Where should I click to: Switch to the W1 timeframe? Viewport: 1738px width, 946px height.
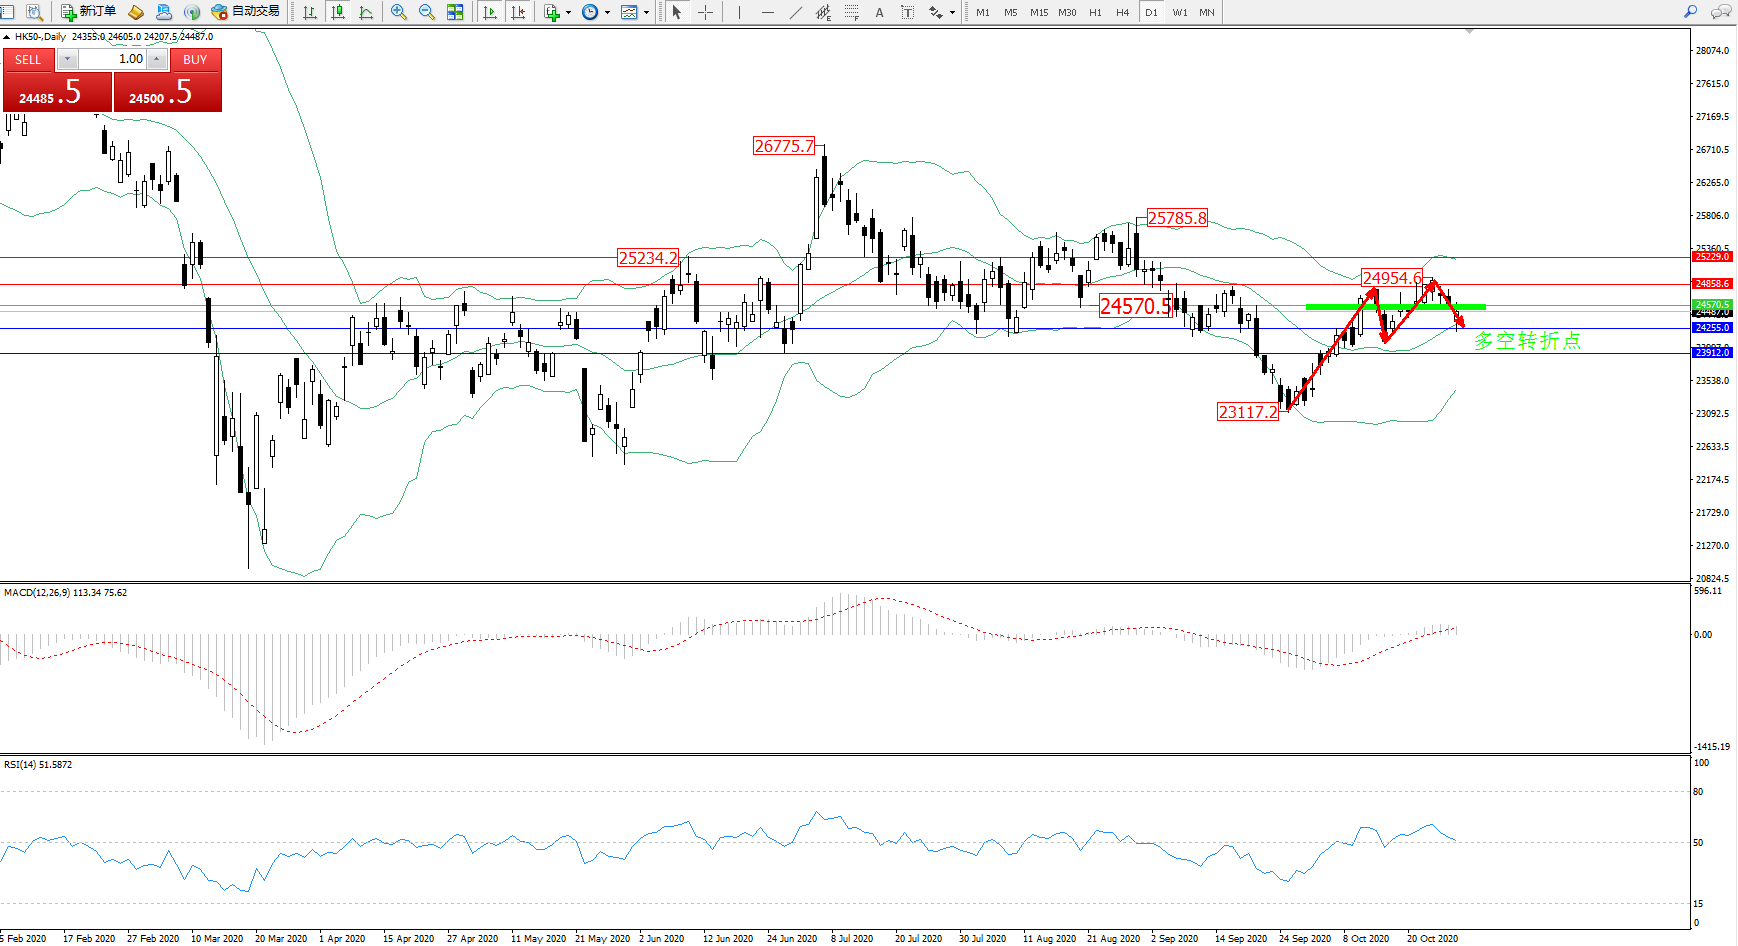pos(1179,12)
